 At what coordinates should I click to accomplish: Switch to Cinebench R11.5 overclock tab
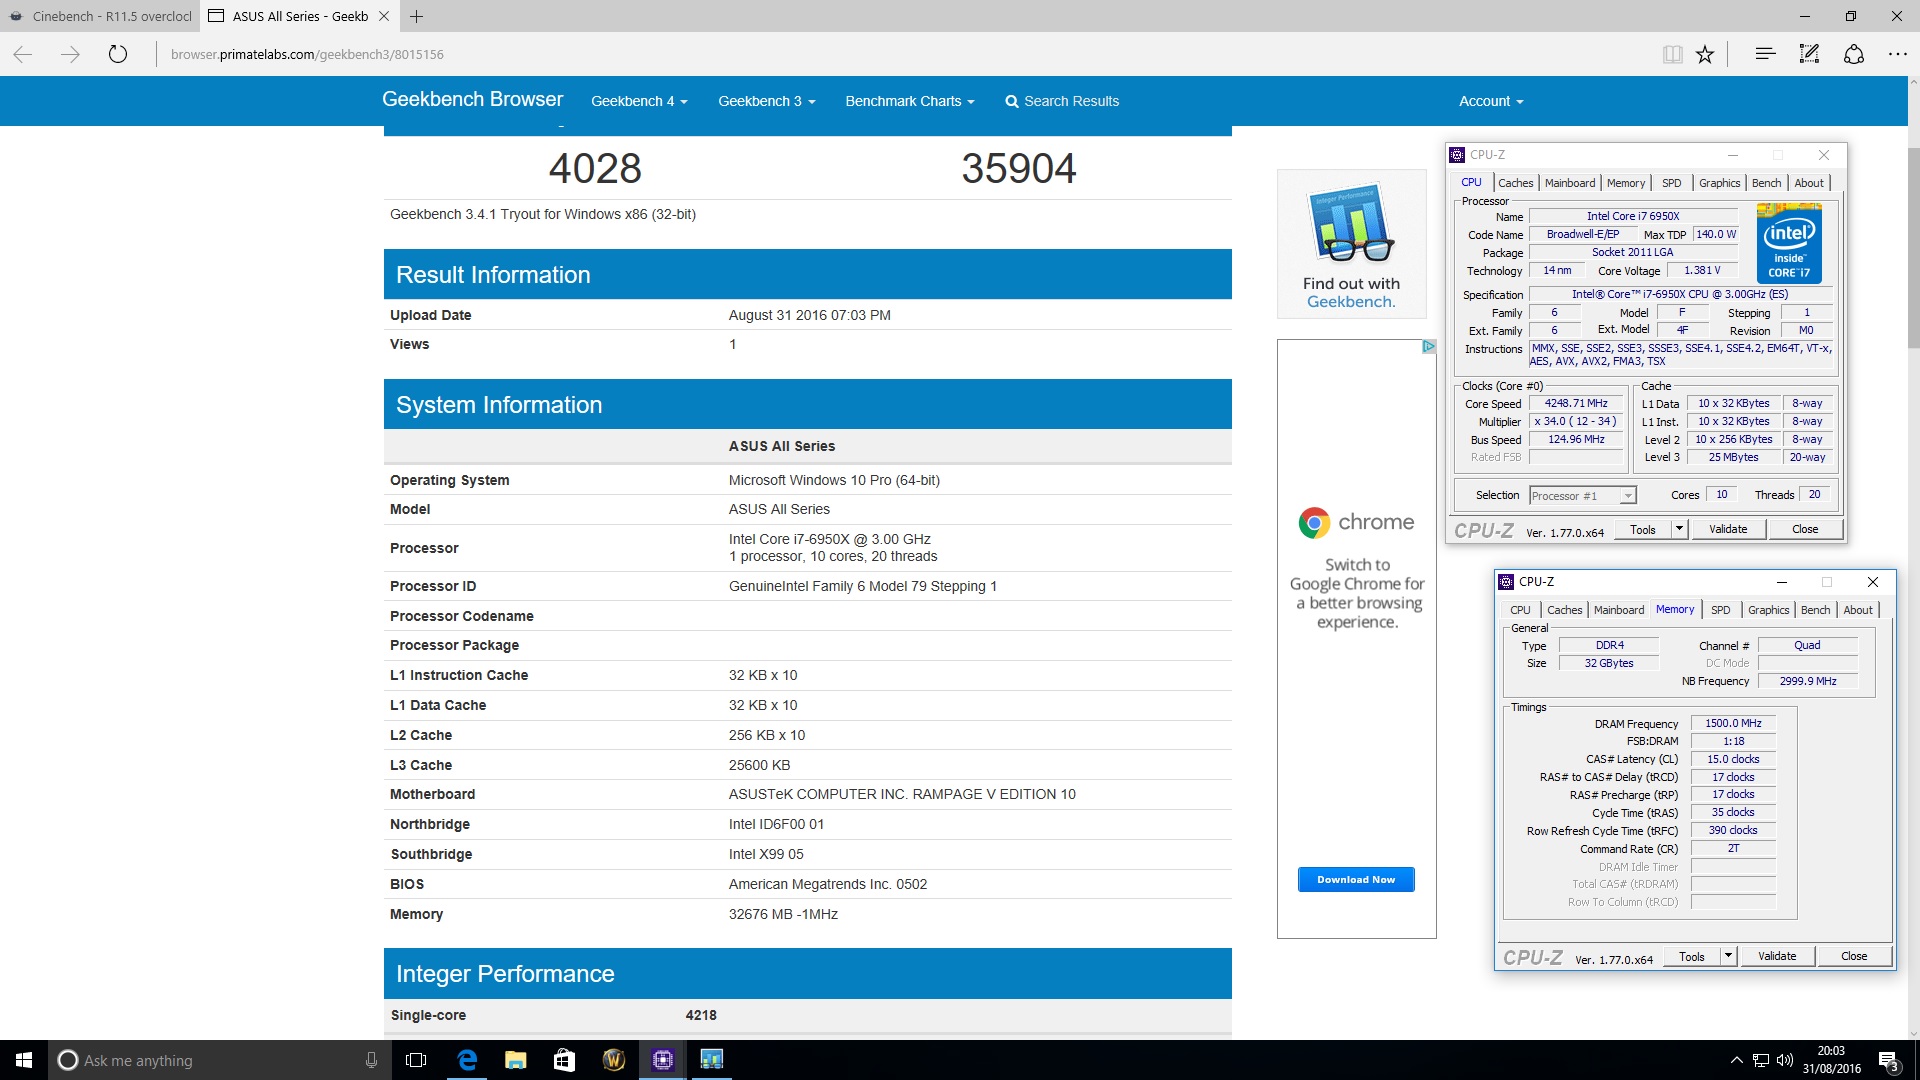click(x=100, y=16)
